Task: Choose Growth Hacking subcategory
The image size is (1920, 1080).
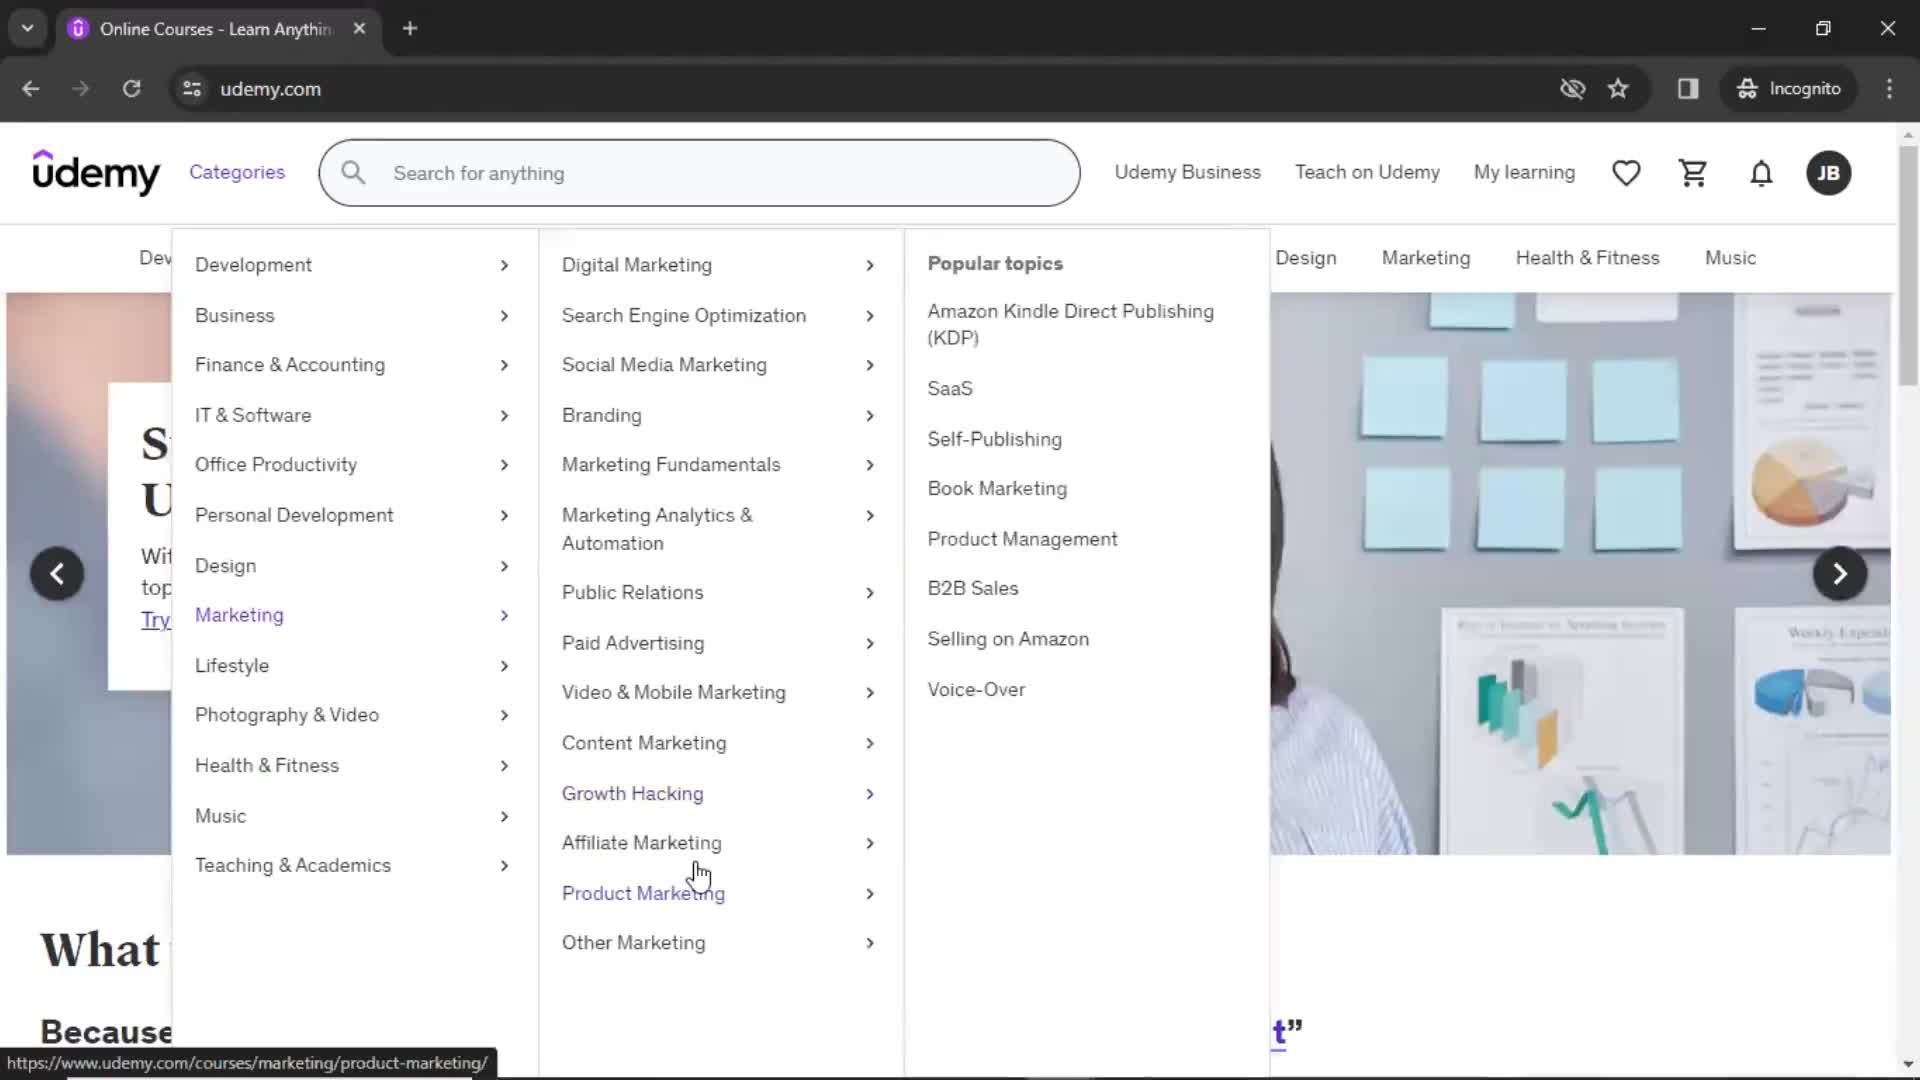Action: [632, 793]
